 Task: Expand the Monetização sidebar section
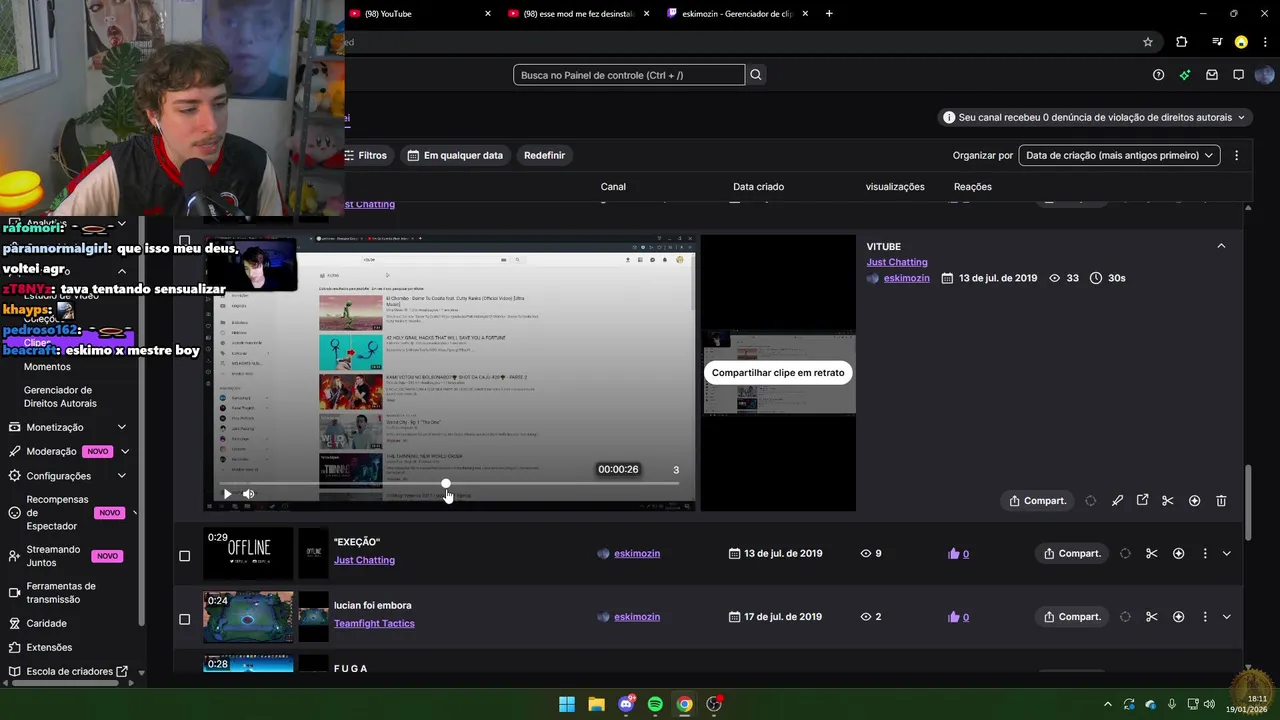pyautogui.click(x=122, y=428)
